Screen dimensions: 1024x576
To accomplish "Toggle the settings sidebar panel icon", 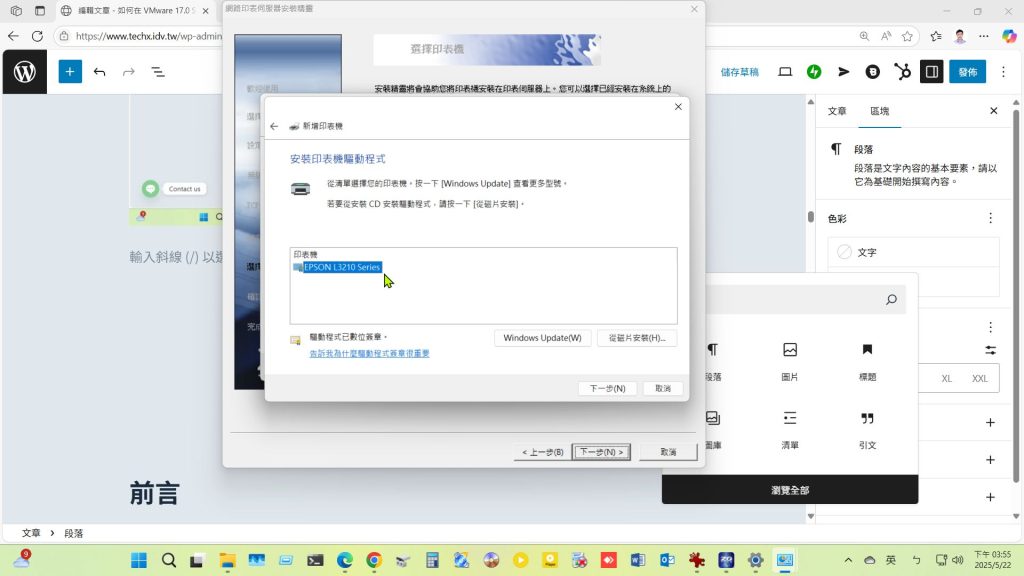I will pyautogui.click(x=931, y=72).
